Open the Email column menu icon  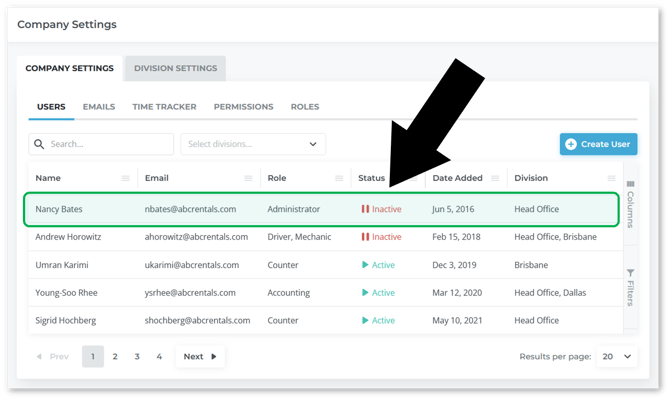[248, 178]
